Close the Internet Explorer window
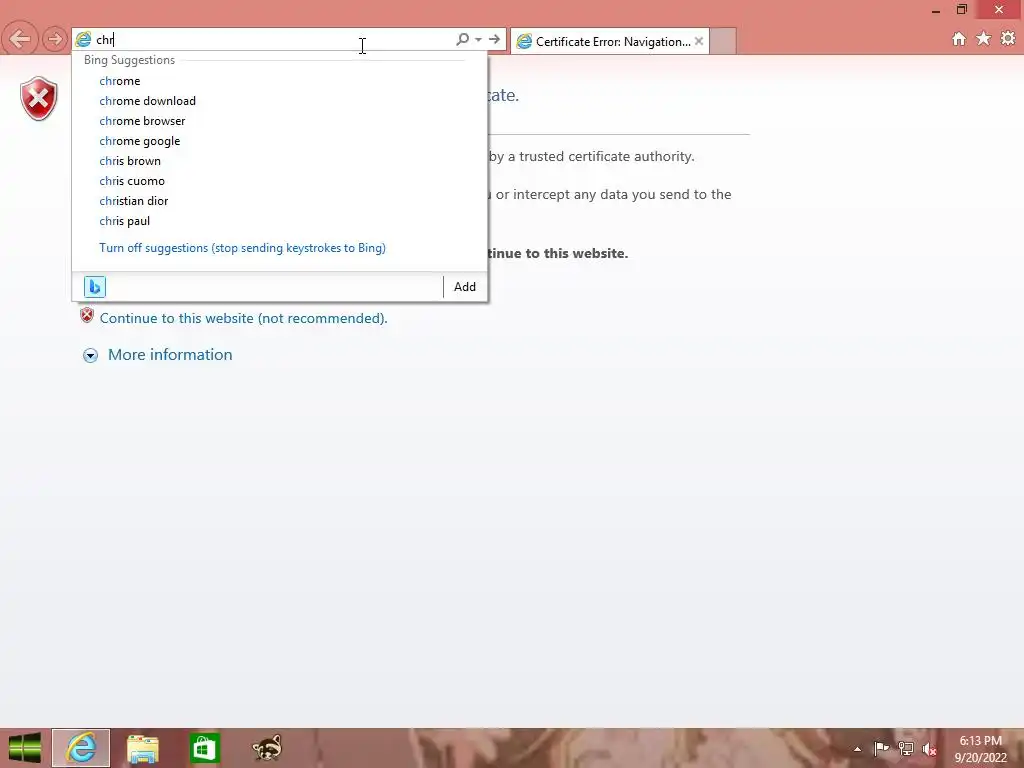Image resolution: width=1024 pixels, height=768 pixels. tap(999, 9)
